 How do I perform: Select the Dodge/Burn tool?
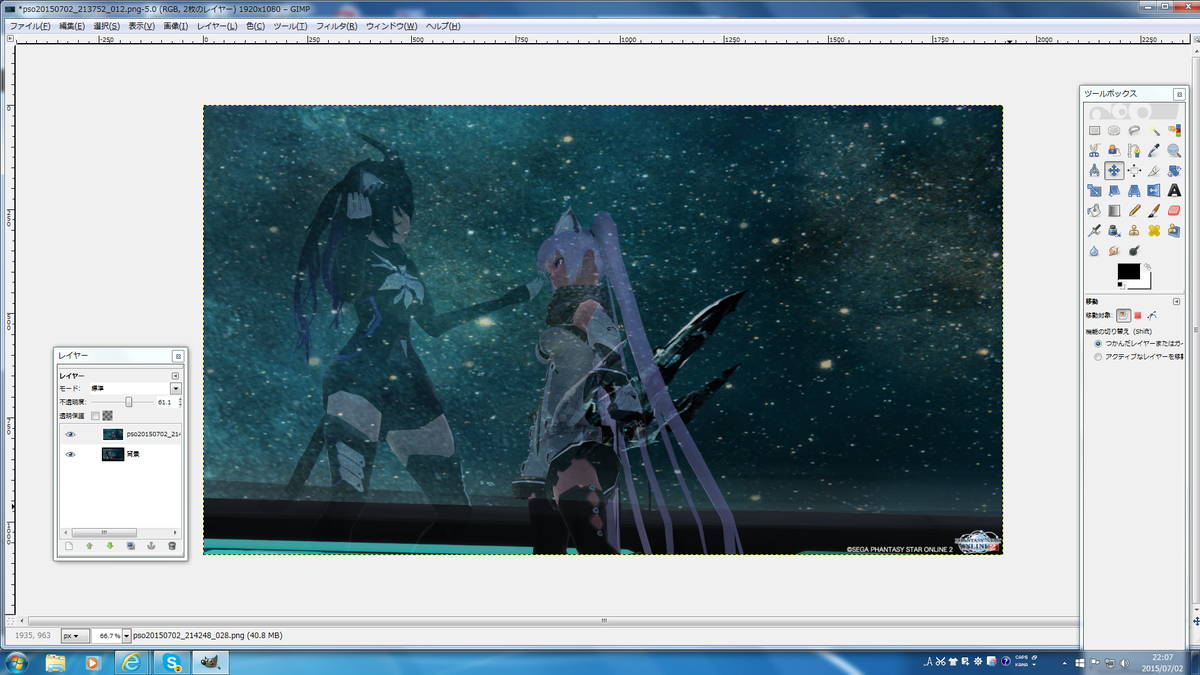1134,251
